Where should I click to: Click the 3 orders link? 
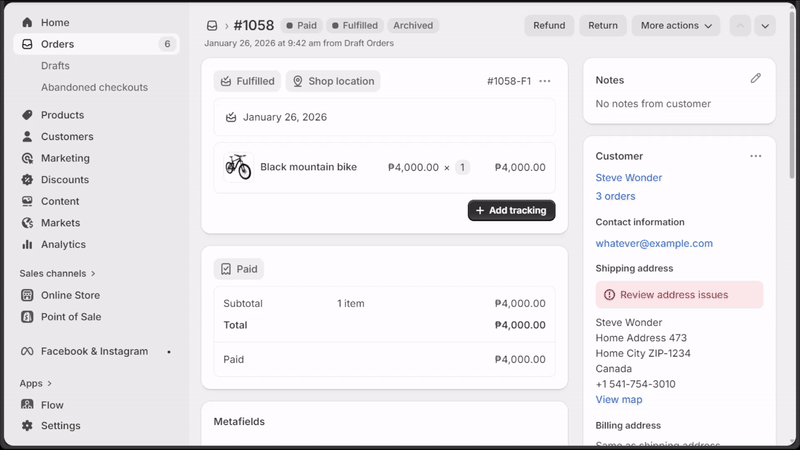pos(615,196)
